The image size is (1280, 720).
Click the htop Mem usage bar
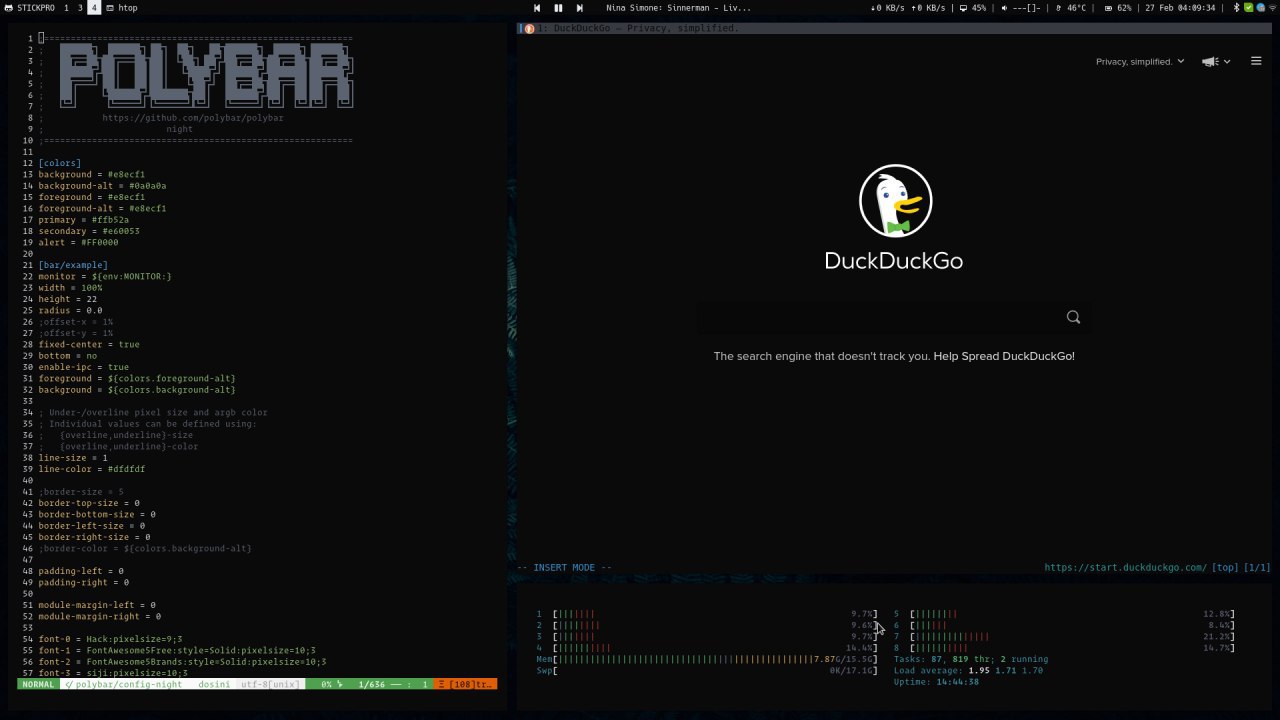707,659
